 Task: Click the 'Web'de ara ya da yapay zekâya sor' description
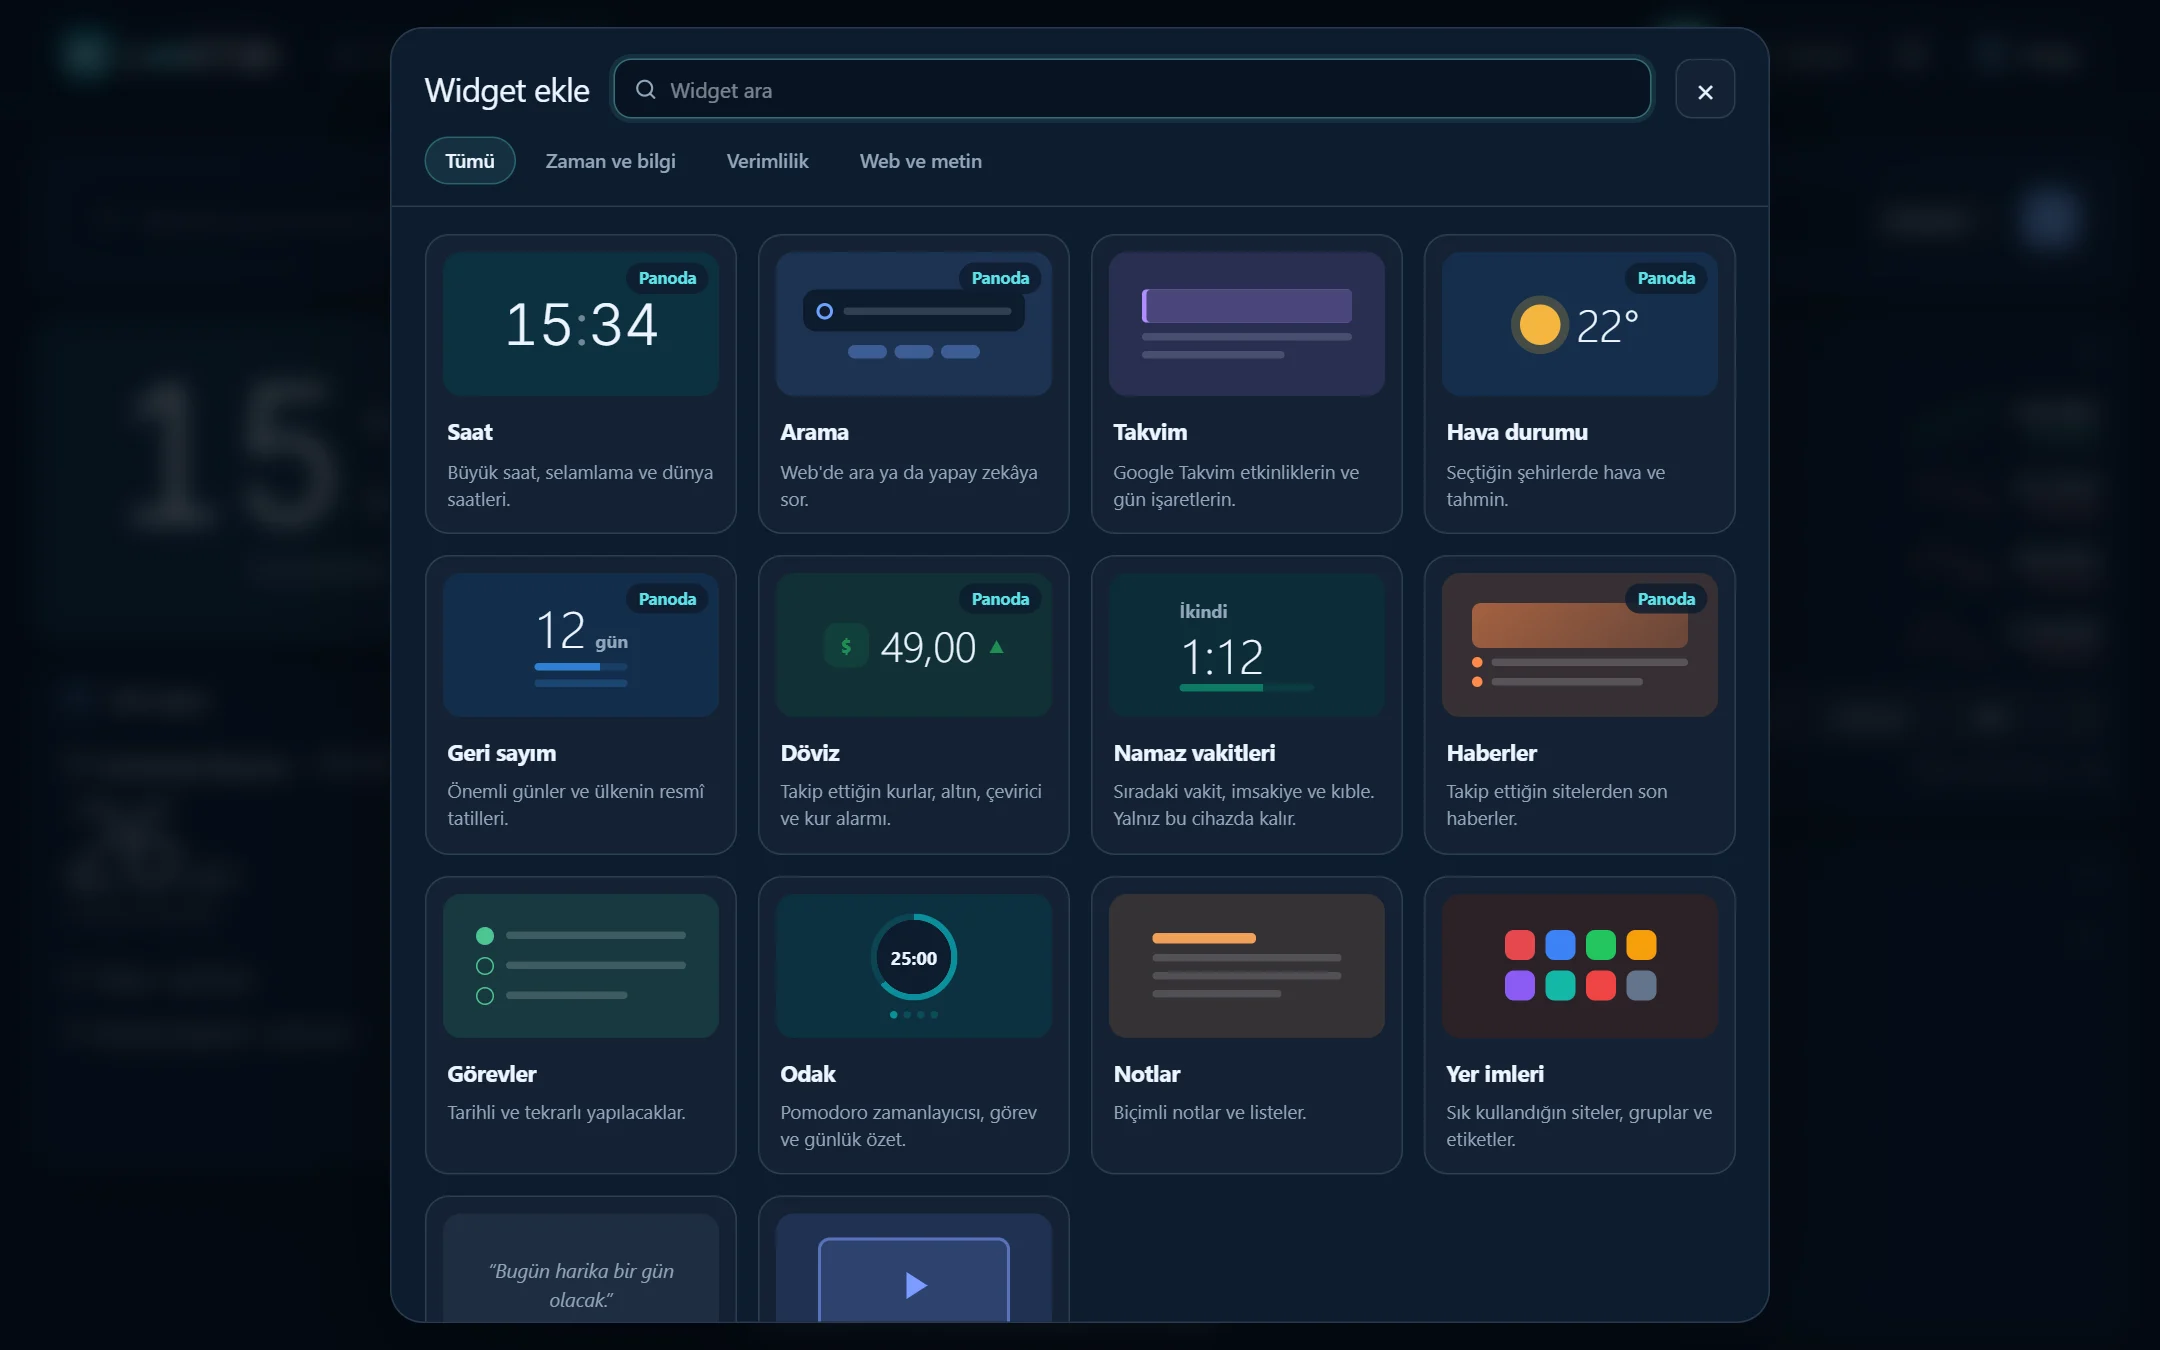[x=909, y=485]
